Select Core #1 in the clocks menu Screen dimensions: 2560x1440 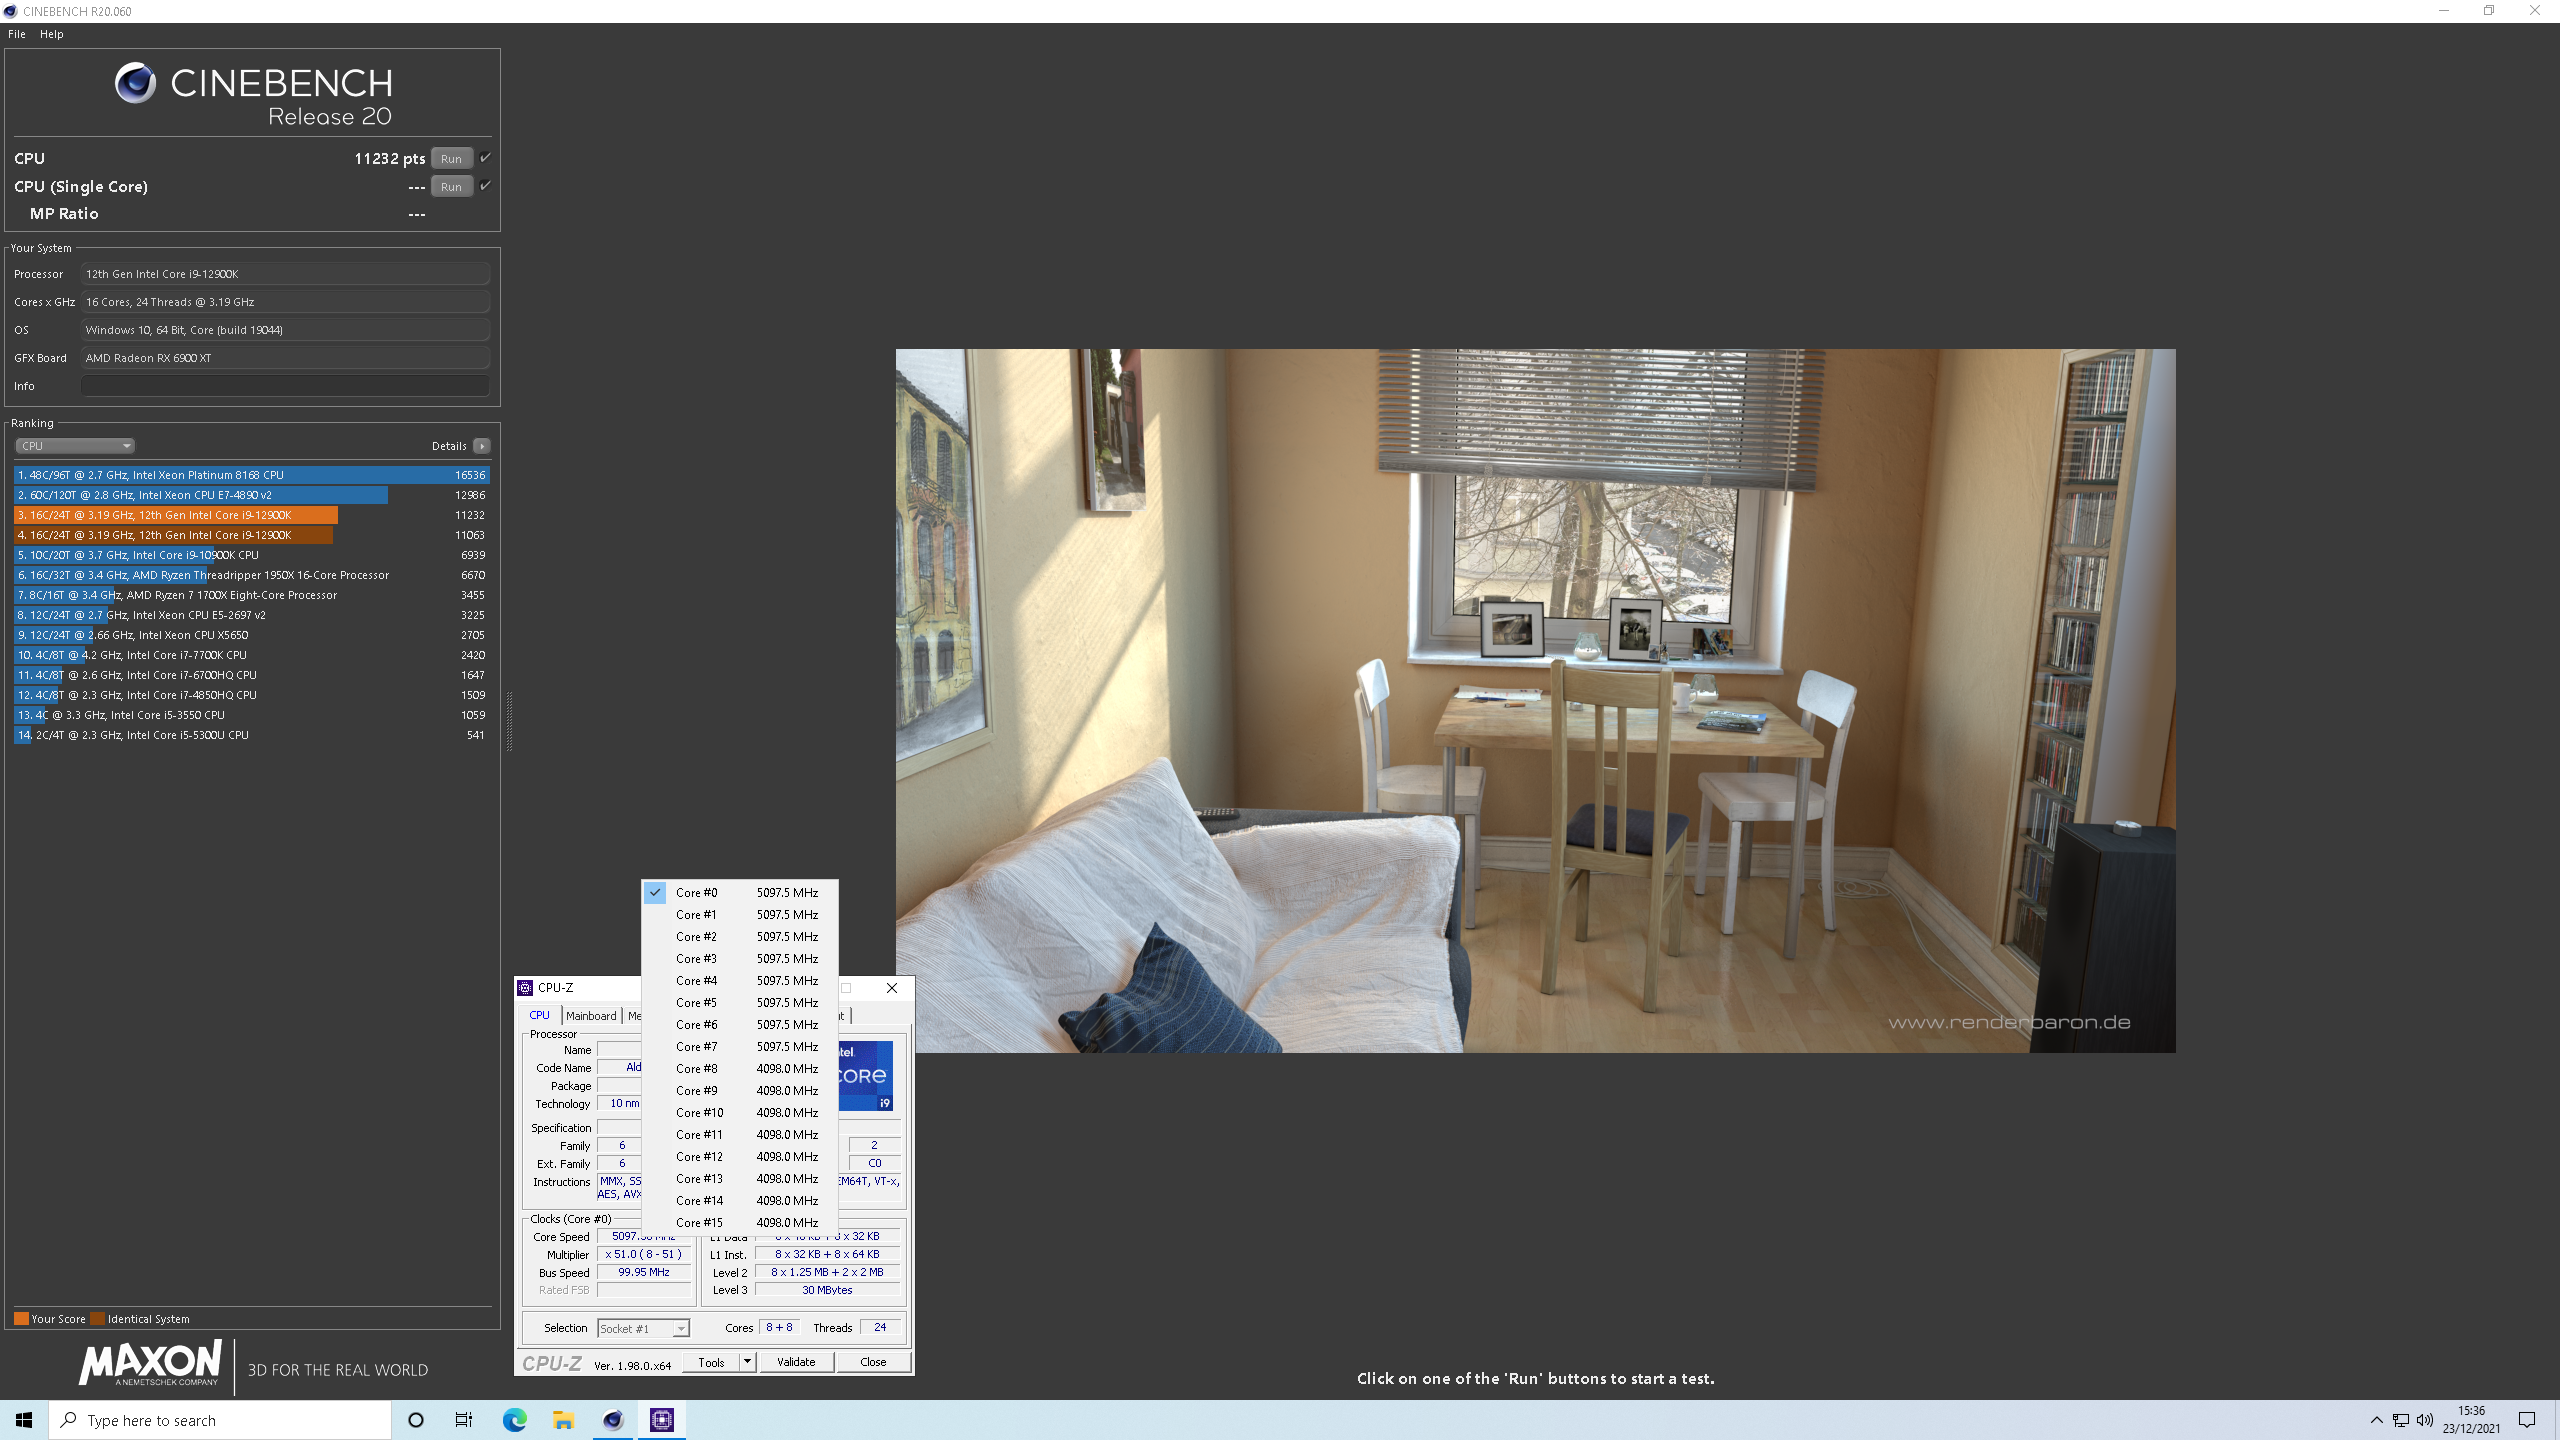tap(740, 915)
